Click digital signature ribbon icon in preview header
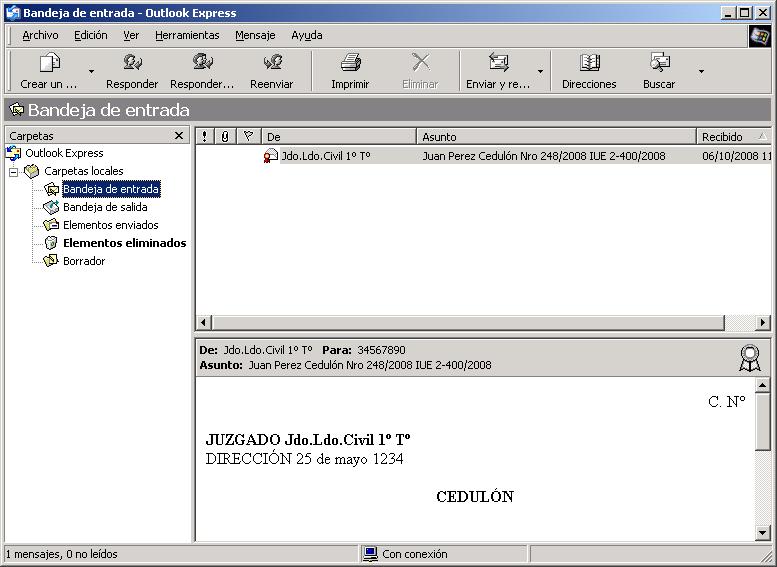This screenshot has width=777, height=567. tap(750, 358)
